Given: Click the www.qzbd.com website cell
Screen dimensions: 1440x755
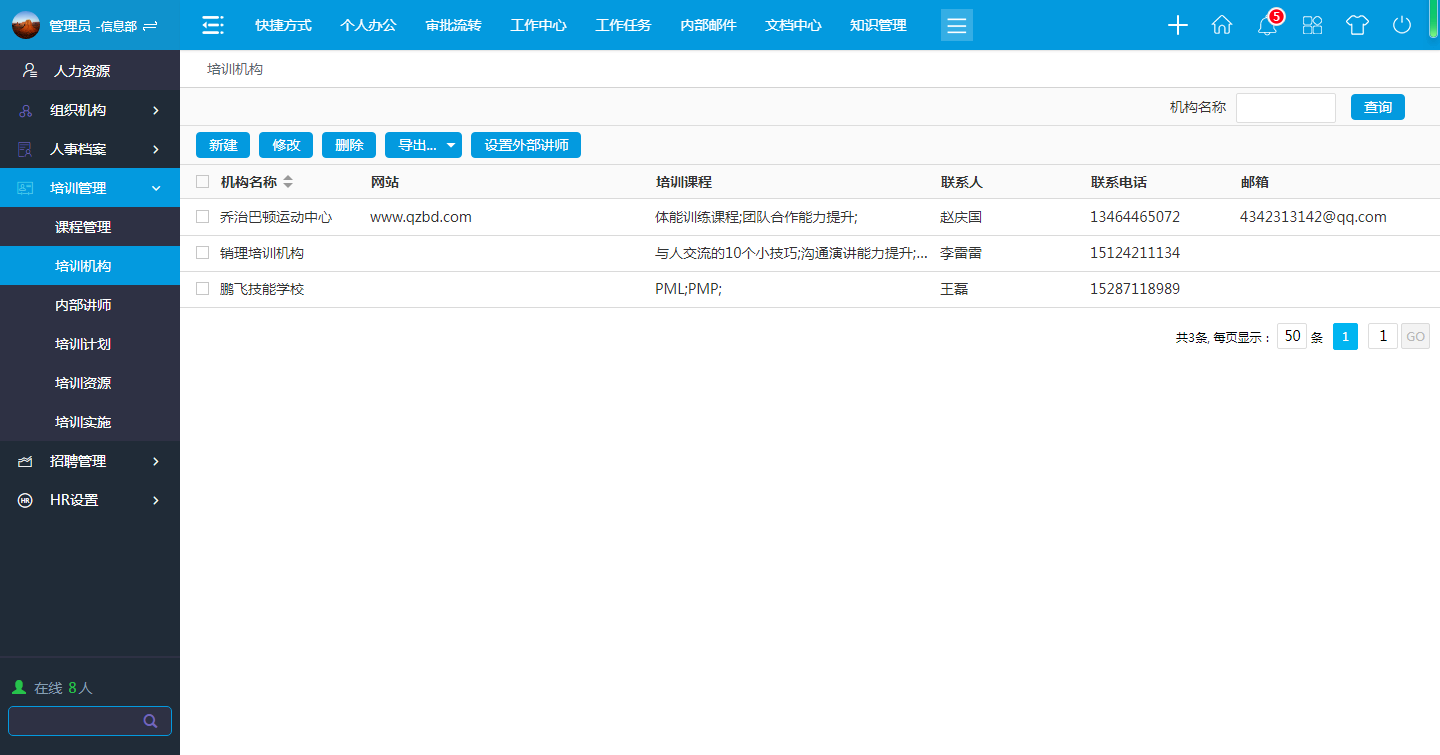Looking at the screenshot, I should coord(421,217).
